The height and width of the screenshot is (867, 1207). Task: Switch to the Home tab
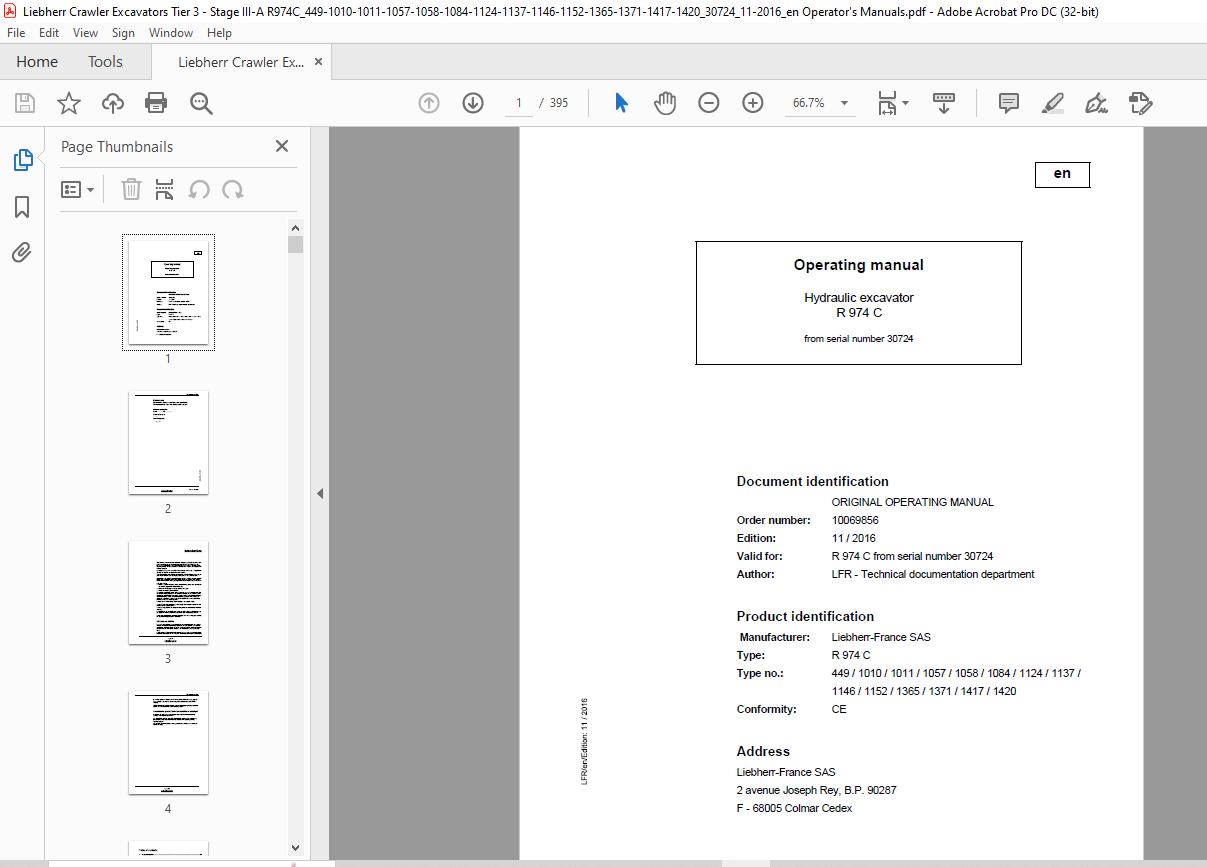(37, 62)
